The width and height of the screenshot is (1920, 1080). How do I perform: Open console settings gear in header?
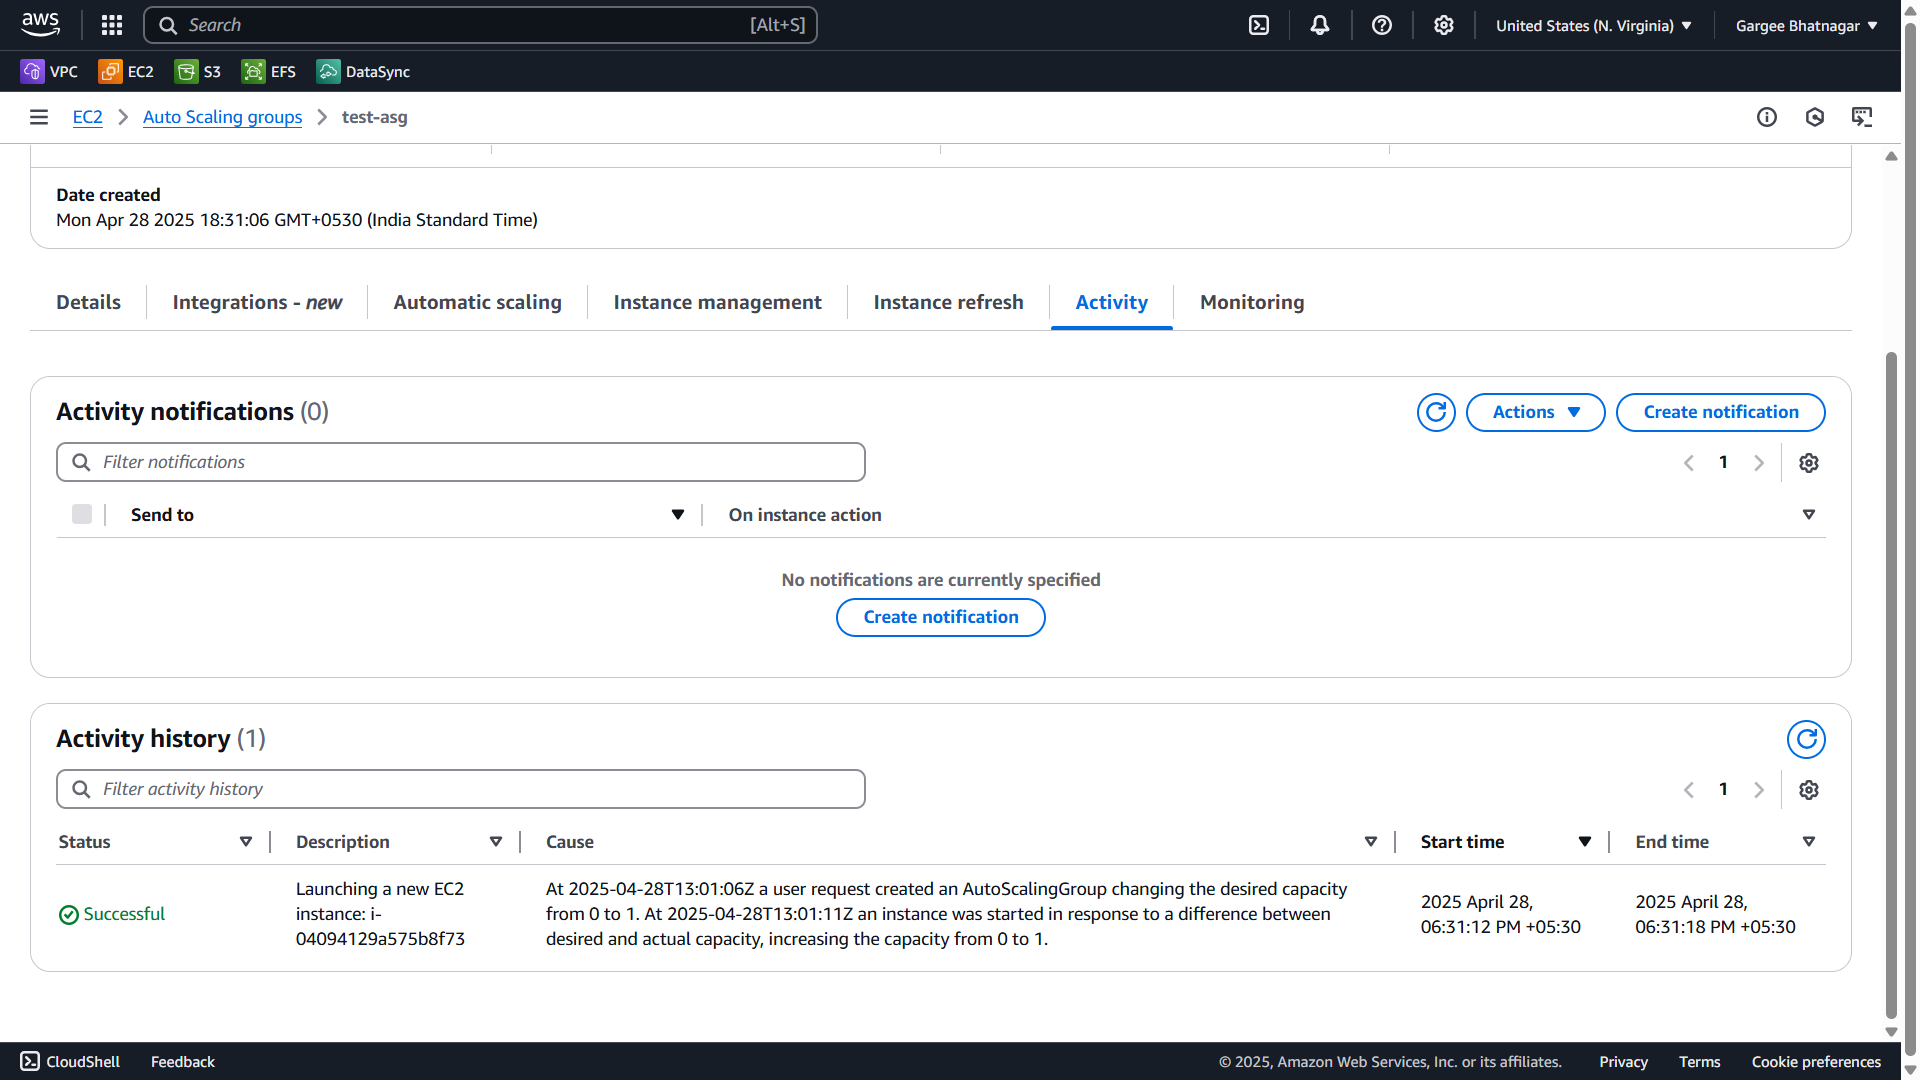click(x=1443, y=25)
